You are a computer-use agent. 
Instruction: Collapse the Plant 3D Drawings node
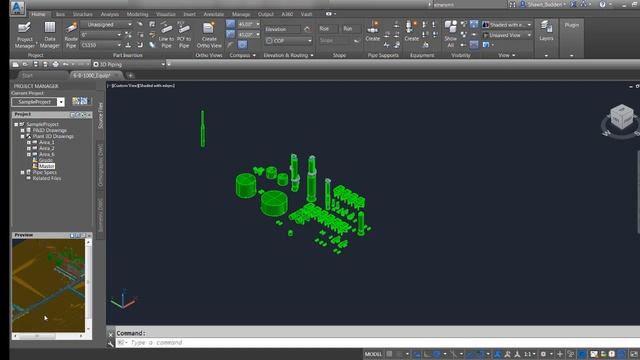click(x=23, y=136)
